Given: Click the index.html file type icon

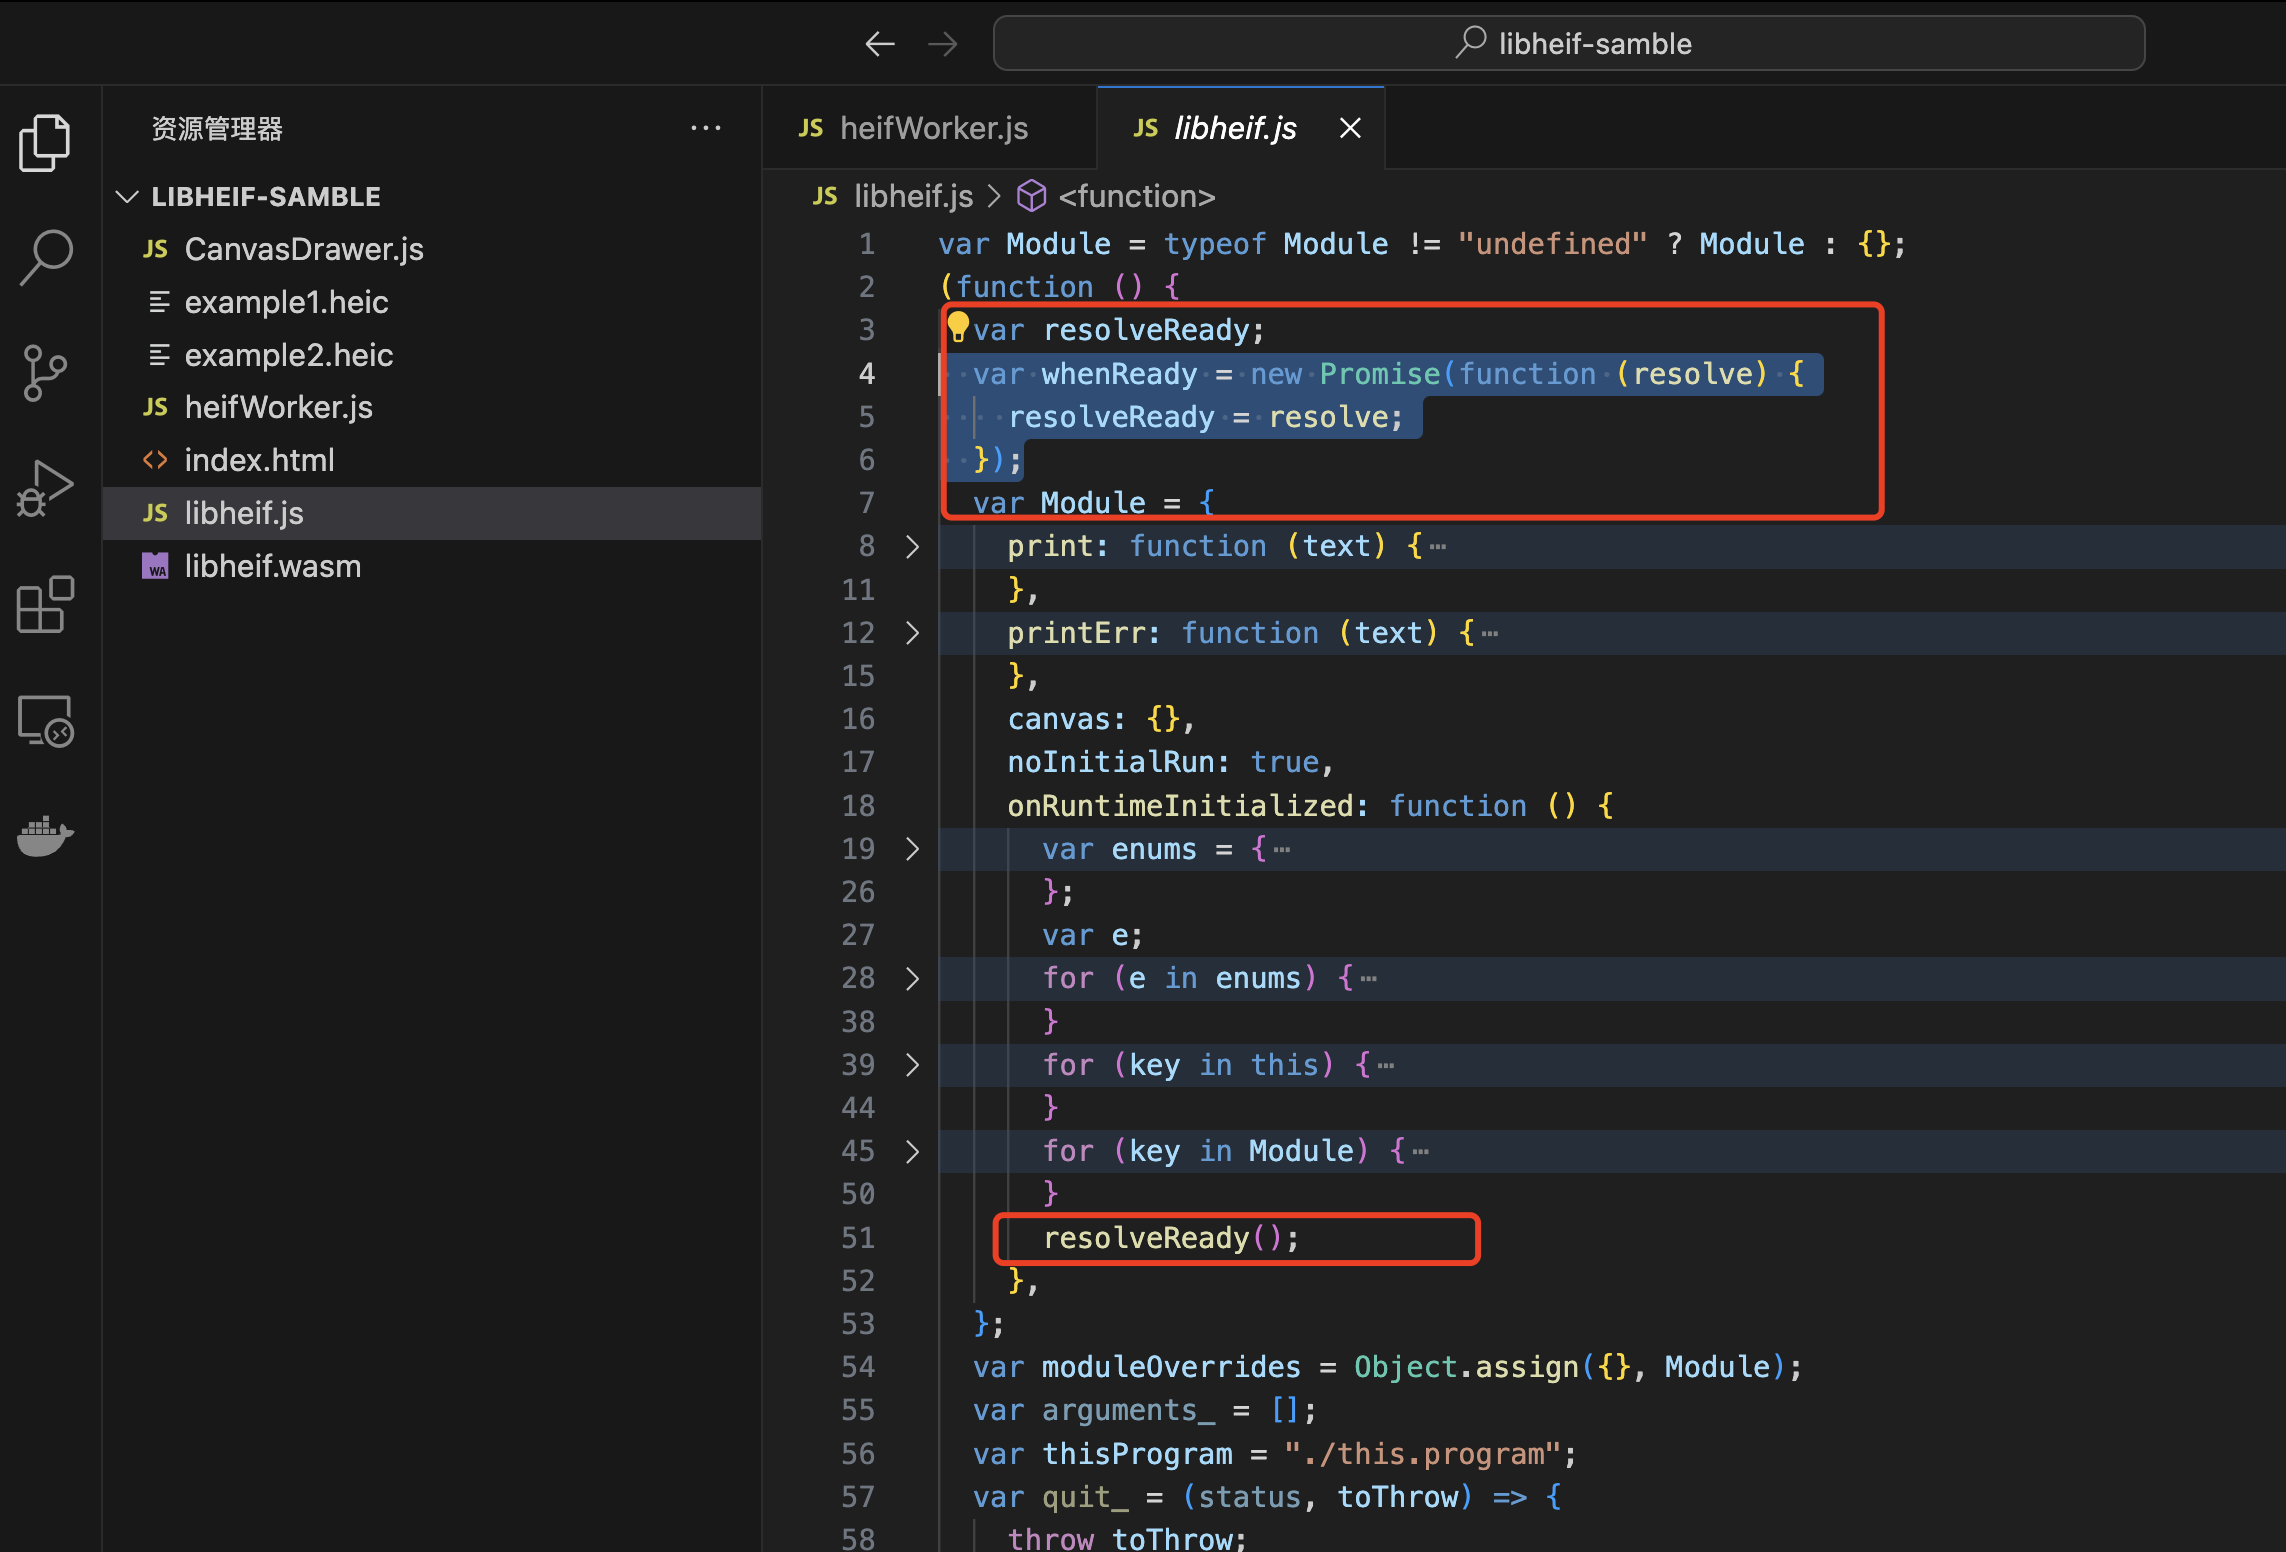Looking at the screenshot, I should 155,460.
